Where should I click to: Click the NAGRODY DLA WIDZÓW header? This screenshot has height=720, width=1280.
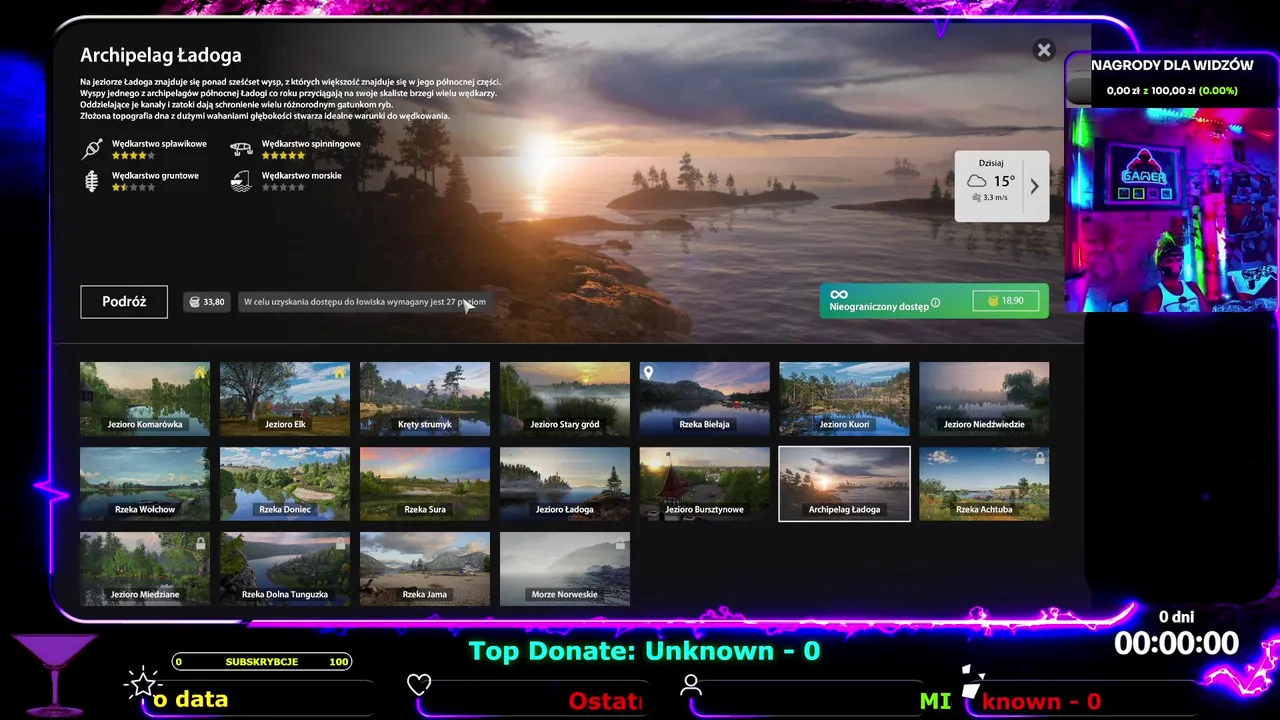point(1172,65)
